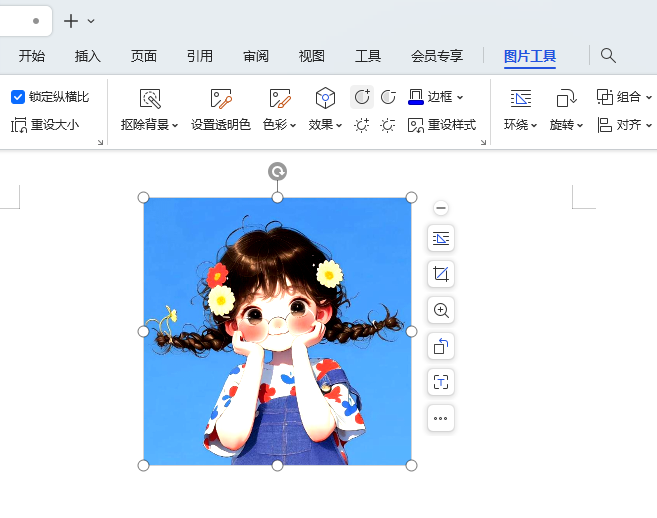The width and height of the screenshot is (657, 518).
Task: Open the 页面 tab
Action: tap(144, 56)
